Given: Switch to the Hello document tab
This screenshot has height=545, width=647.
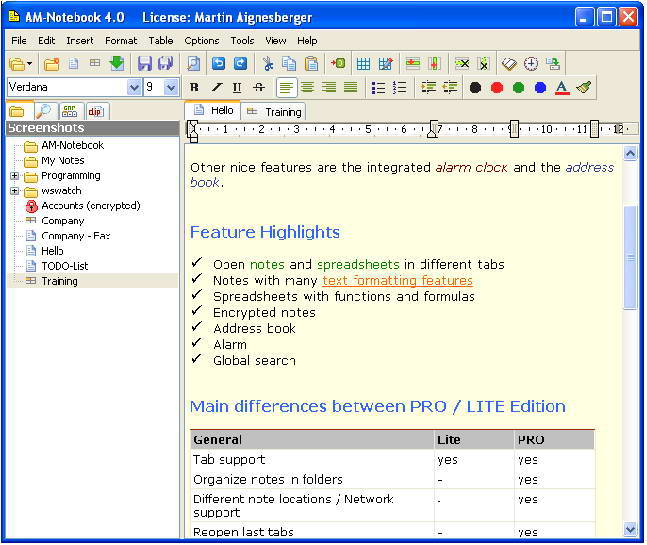Looking at the screenshot, I should [213, 111].
